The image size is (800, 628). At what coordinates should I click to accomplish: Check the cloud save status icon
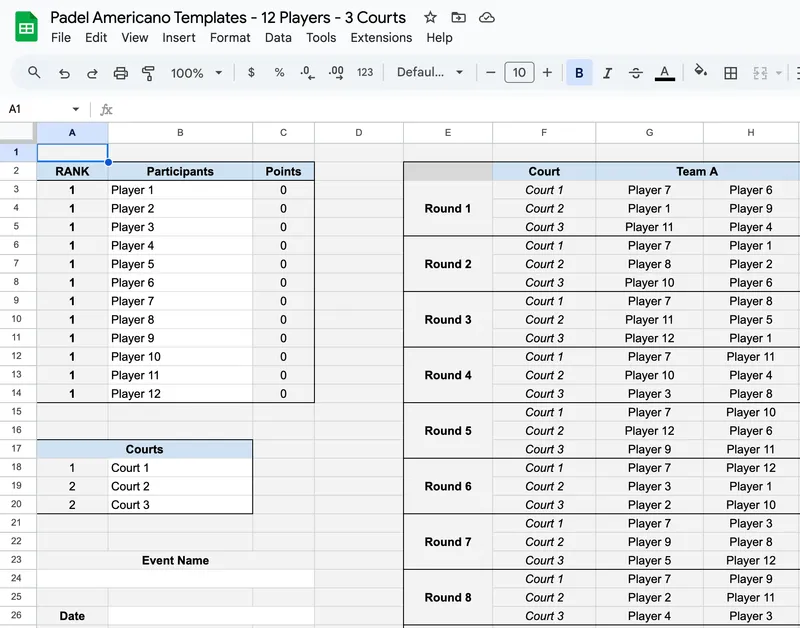(x=487, y=18)
